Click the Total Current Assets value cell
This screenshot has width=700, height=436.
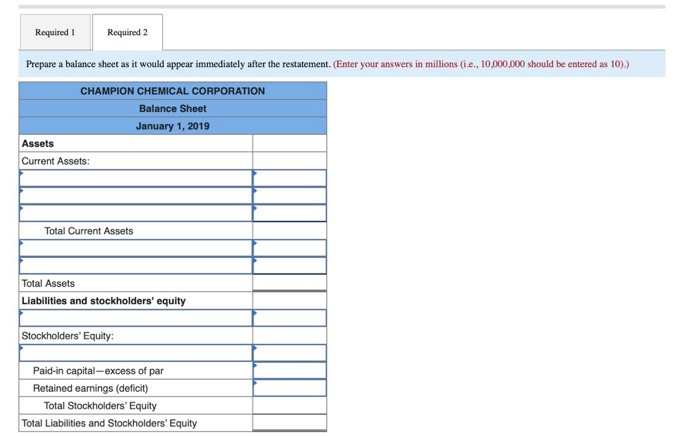click(x=289, y=231)
